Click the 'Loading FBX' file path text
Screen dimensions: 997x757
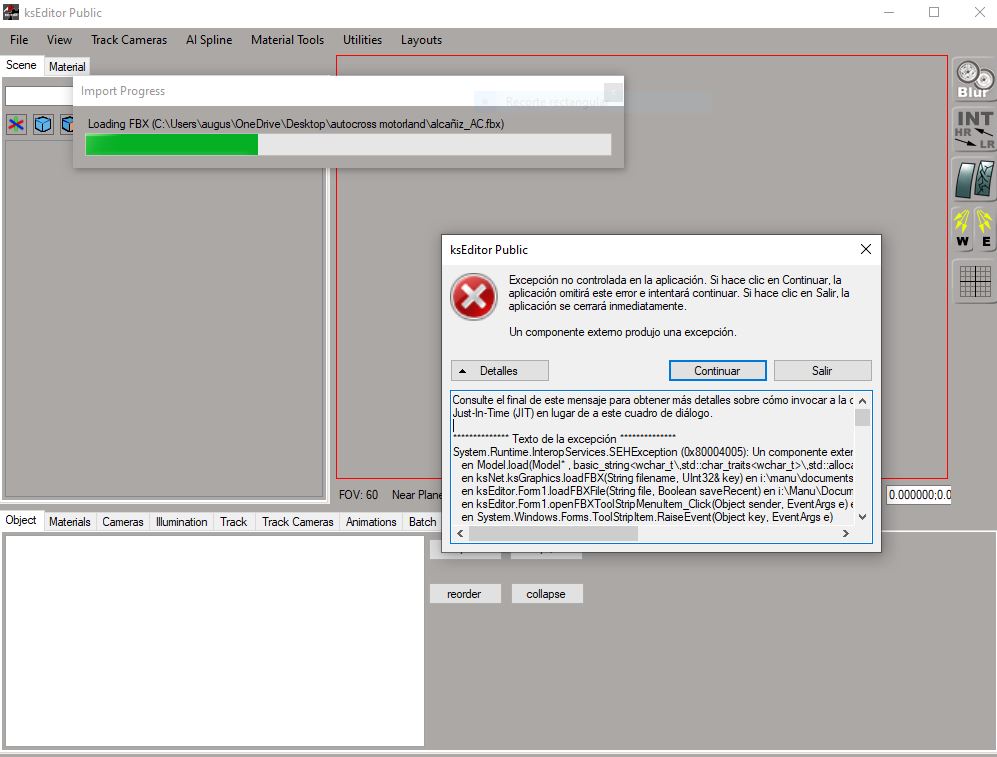(x=296, y=124)
